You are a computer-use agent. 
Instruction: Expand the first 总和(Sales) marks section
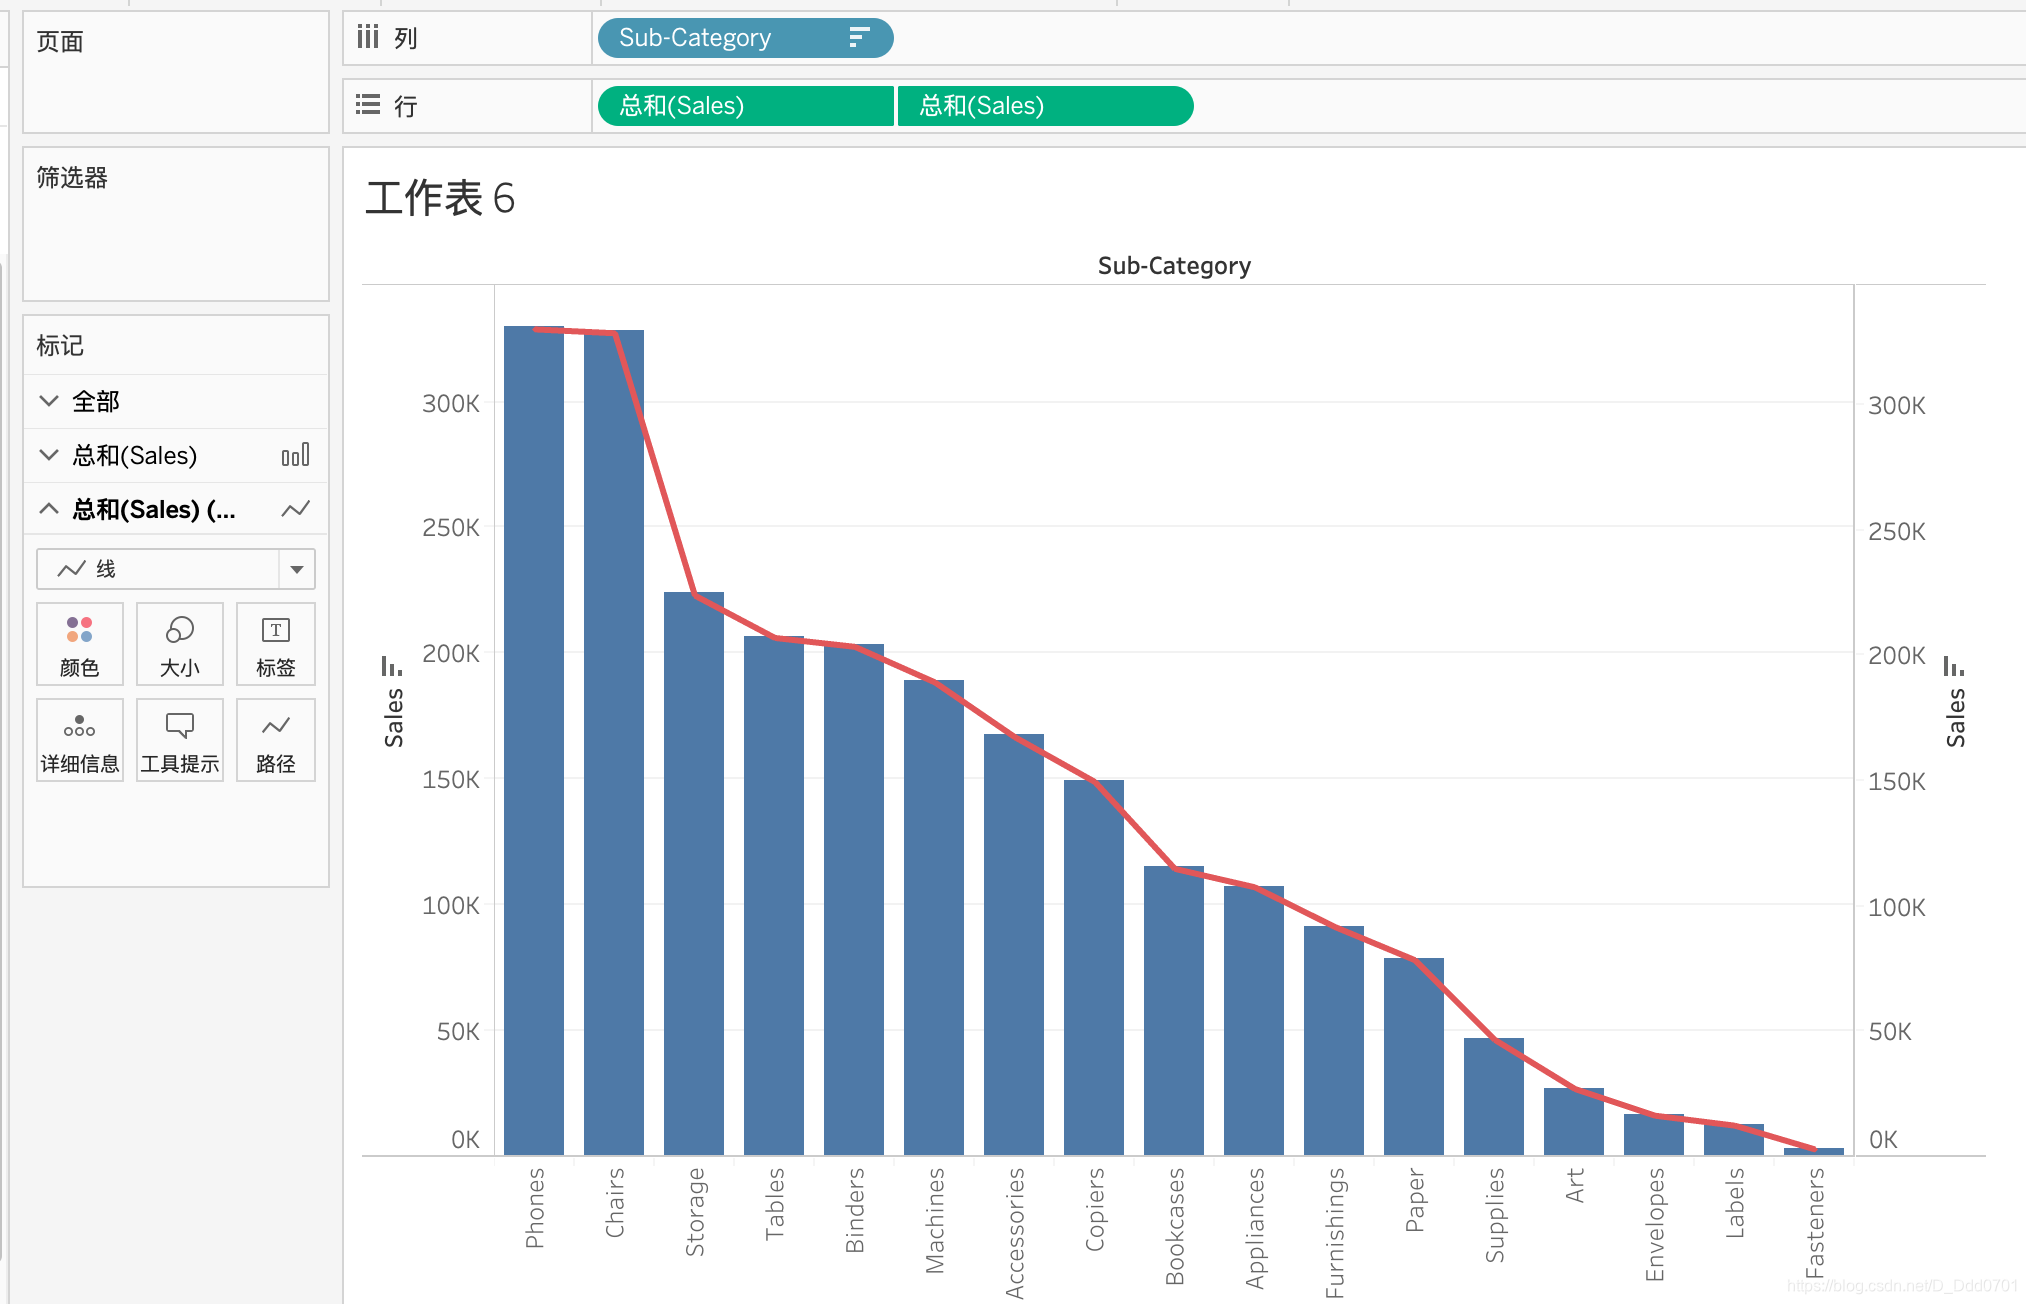[49, 455]
